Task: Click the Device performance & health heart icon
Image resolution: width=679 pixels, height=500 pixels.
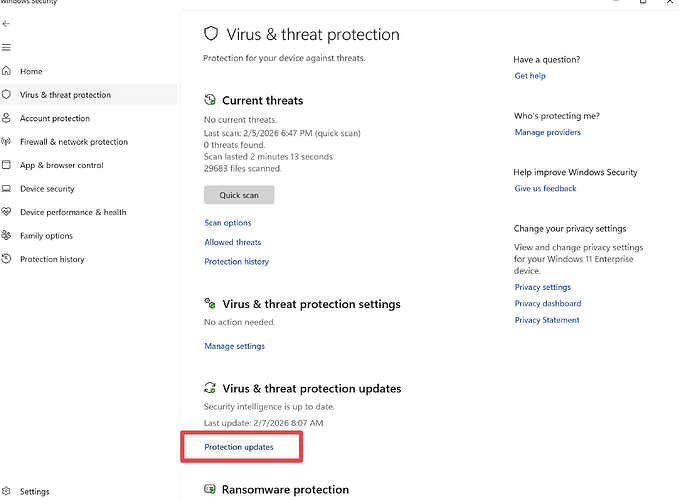Action: [x=7, y=212]
